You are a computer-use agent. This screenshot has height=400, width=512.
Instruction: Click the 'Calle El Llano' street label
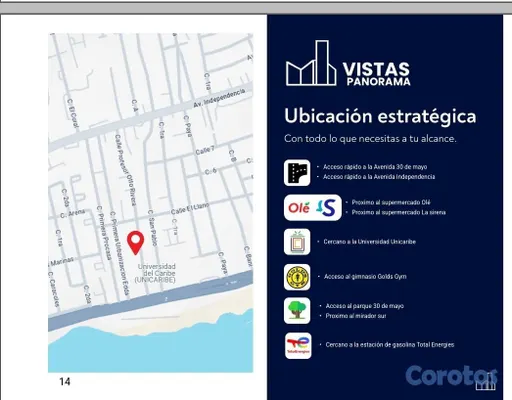coord(190,209)
